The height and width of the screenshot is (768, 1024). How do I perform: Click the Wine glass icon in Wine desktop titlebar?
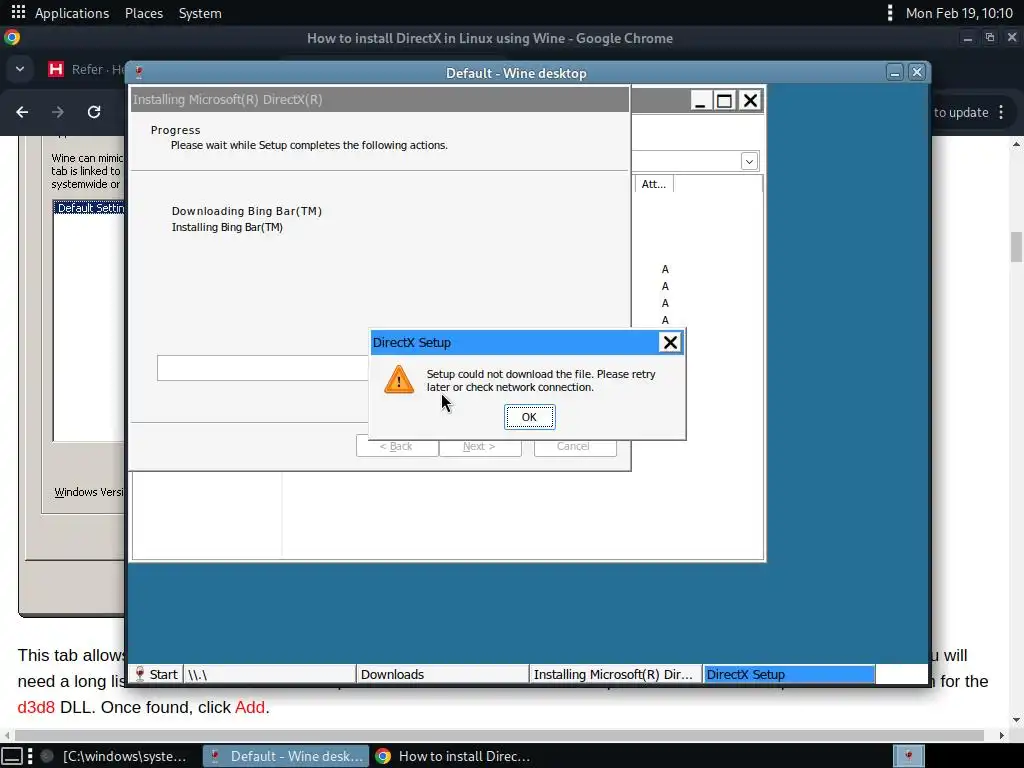(138, 72)
